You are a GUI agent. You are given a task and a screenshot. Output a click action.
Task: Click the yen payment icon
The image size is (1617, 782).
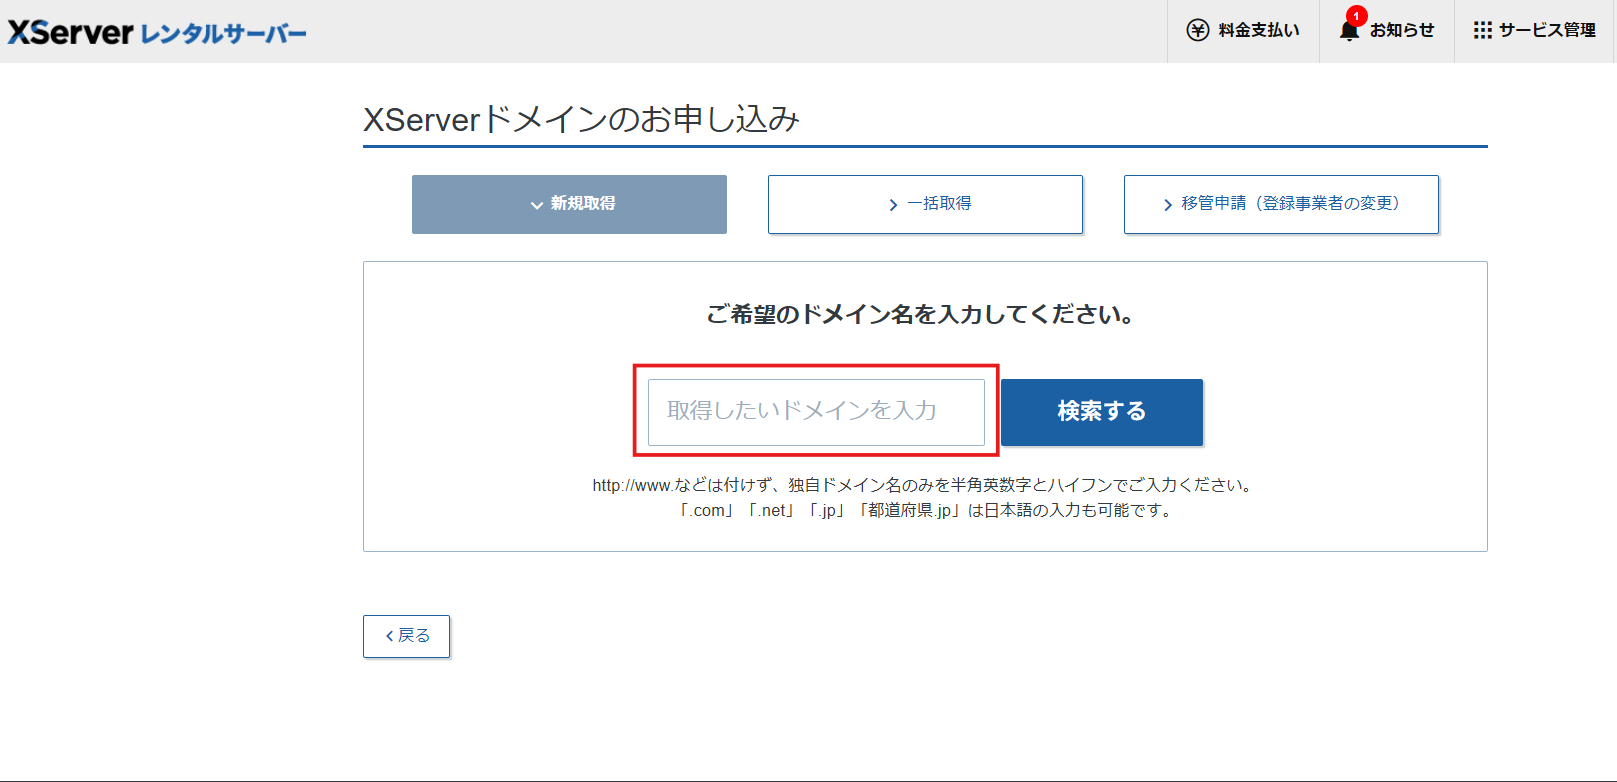click(1197, 30)
